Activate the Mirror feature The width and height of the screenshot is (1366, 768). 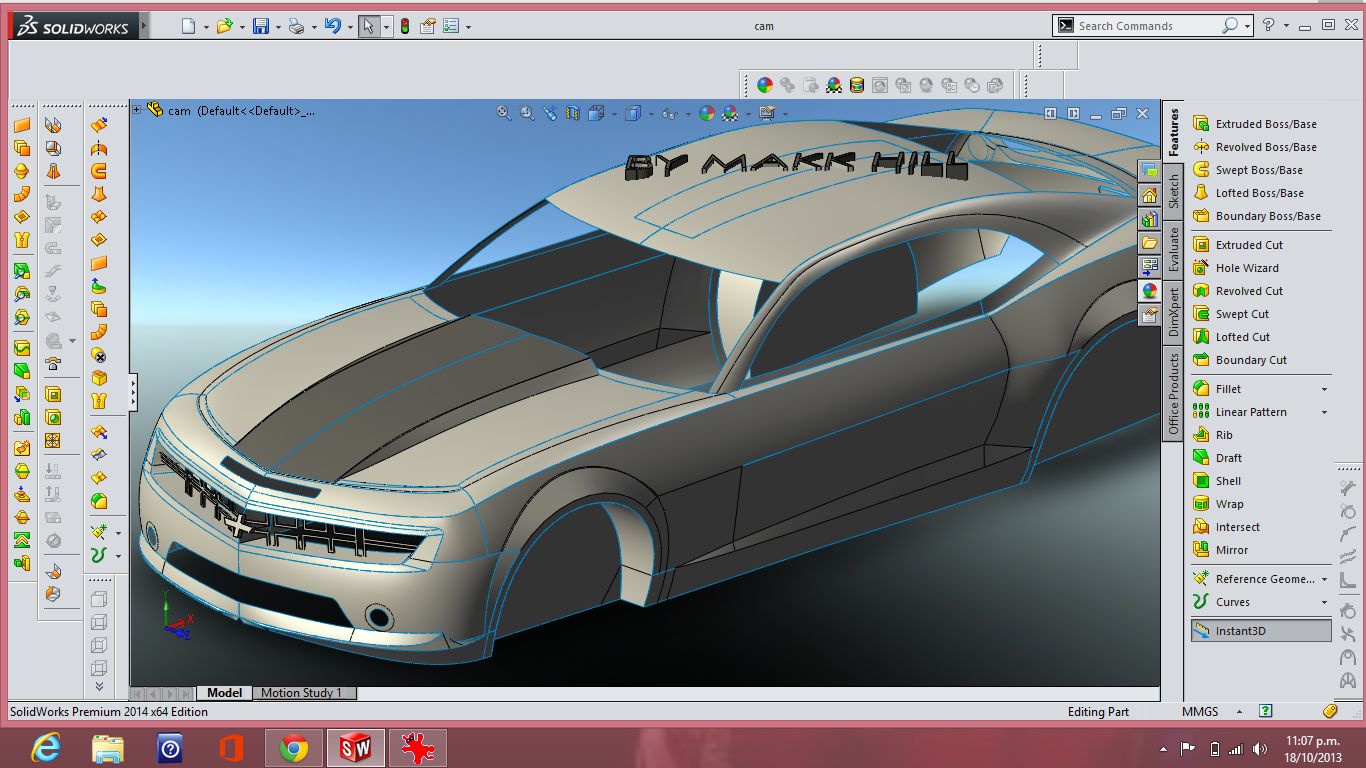click(1231, 550)
